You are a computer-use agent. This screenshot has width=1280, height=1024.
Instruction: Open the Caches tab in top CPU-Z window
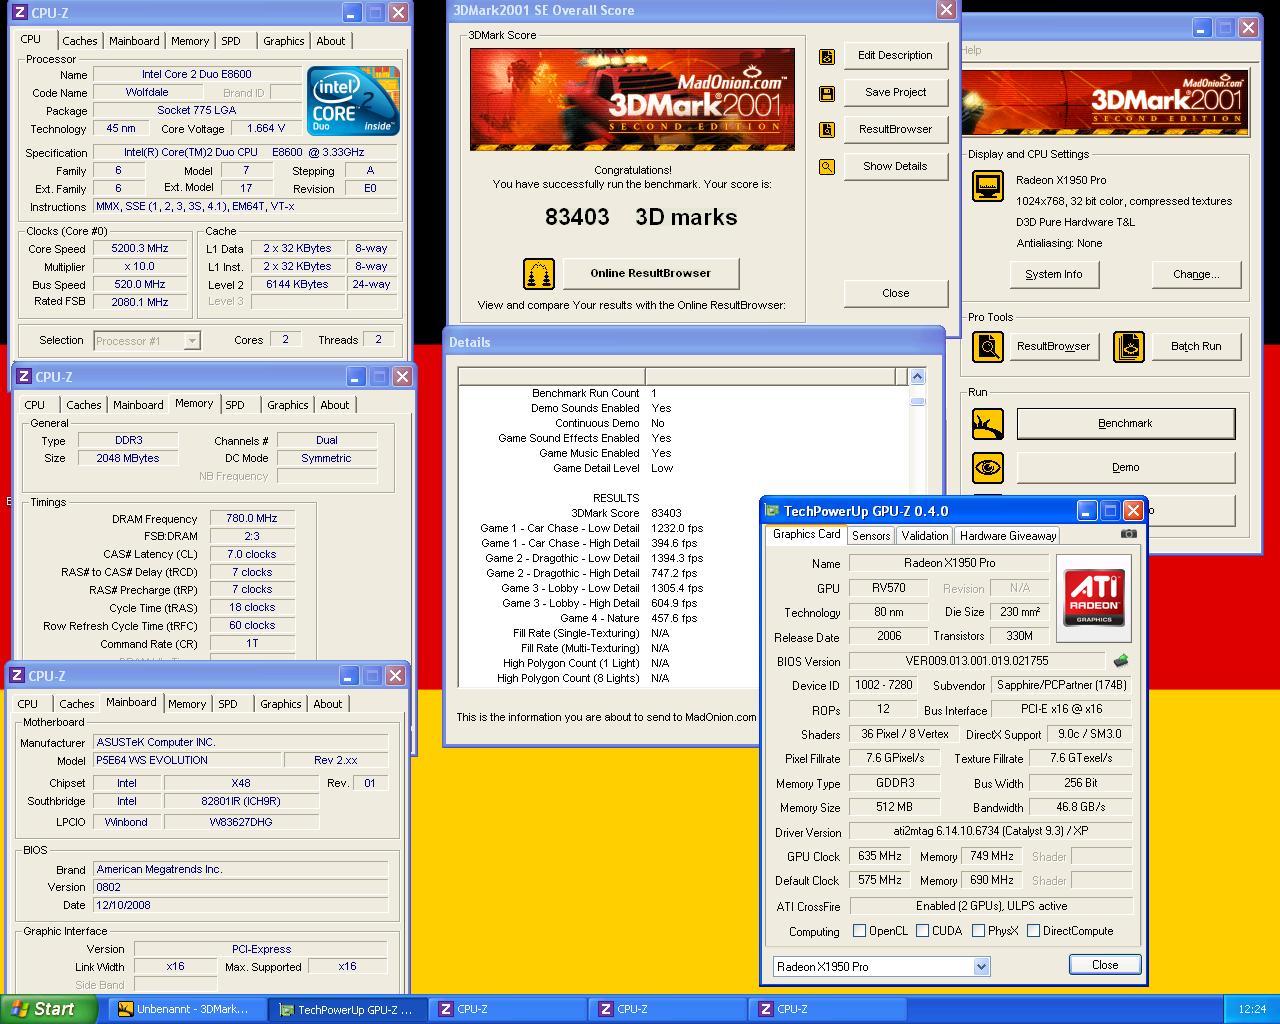click(x=80, y=41)
